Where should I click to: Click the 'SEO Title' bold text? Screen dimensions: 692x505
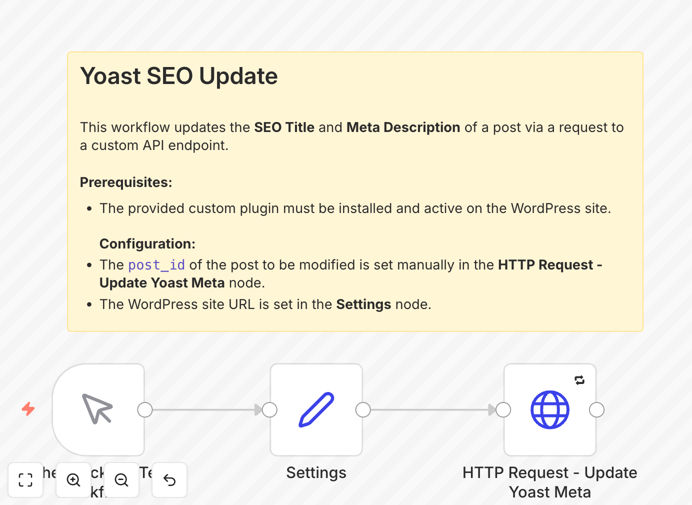click(x=284, y=127)
